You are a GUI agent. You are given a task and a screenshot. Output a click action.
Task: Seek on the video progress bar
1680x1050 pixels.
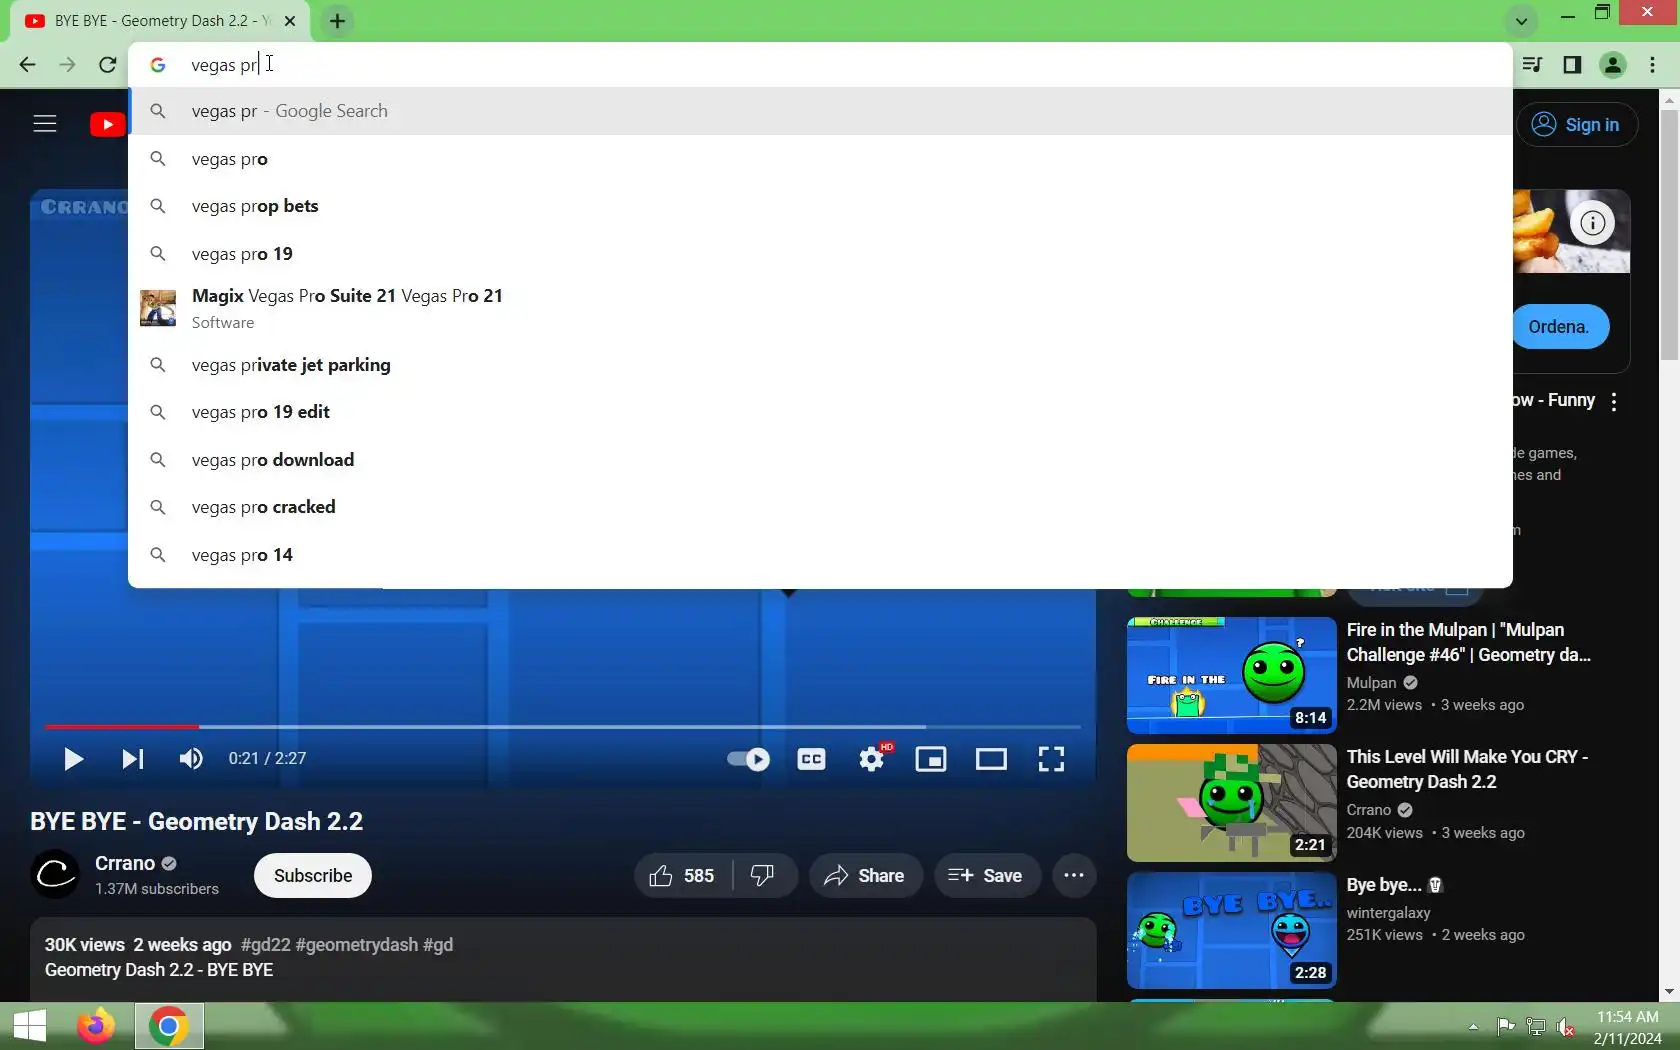(562, 727)
